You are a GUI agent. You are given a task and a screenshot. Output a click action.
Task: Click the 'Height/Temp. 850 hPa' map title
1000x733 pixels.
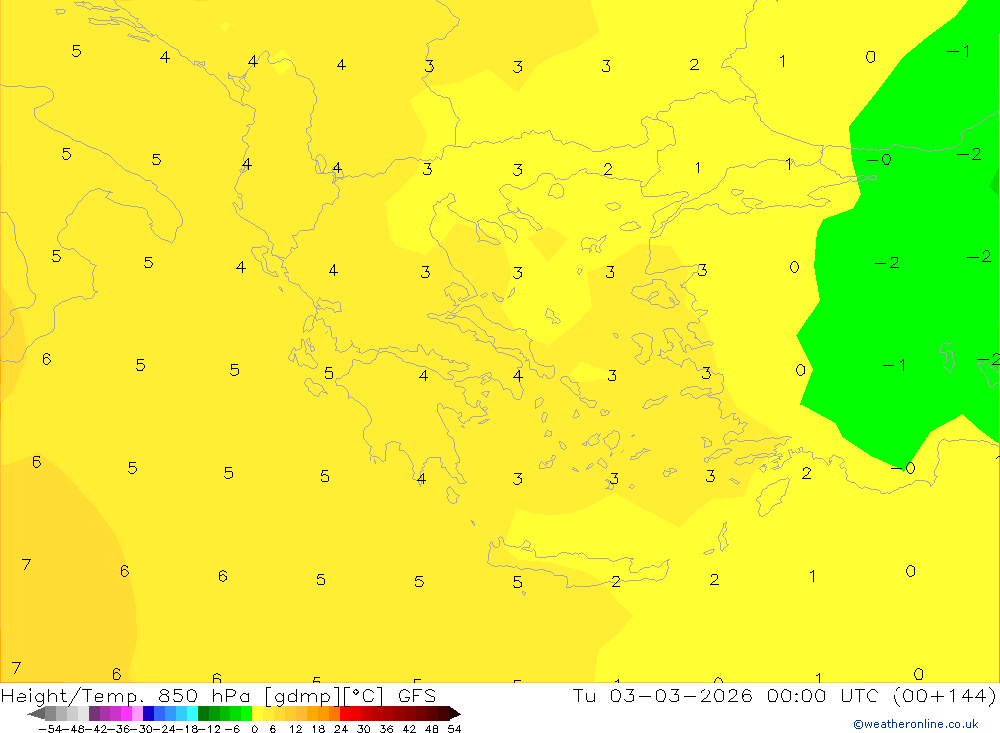pos(126,695)
